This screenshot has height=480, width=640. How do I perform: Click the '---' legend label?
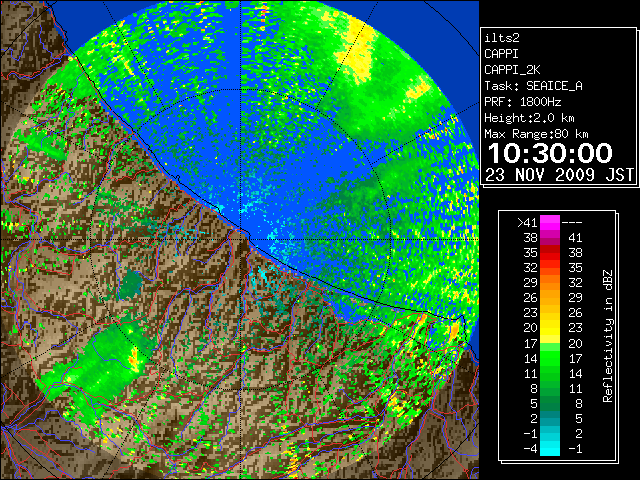(572, 223)
